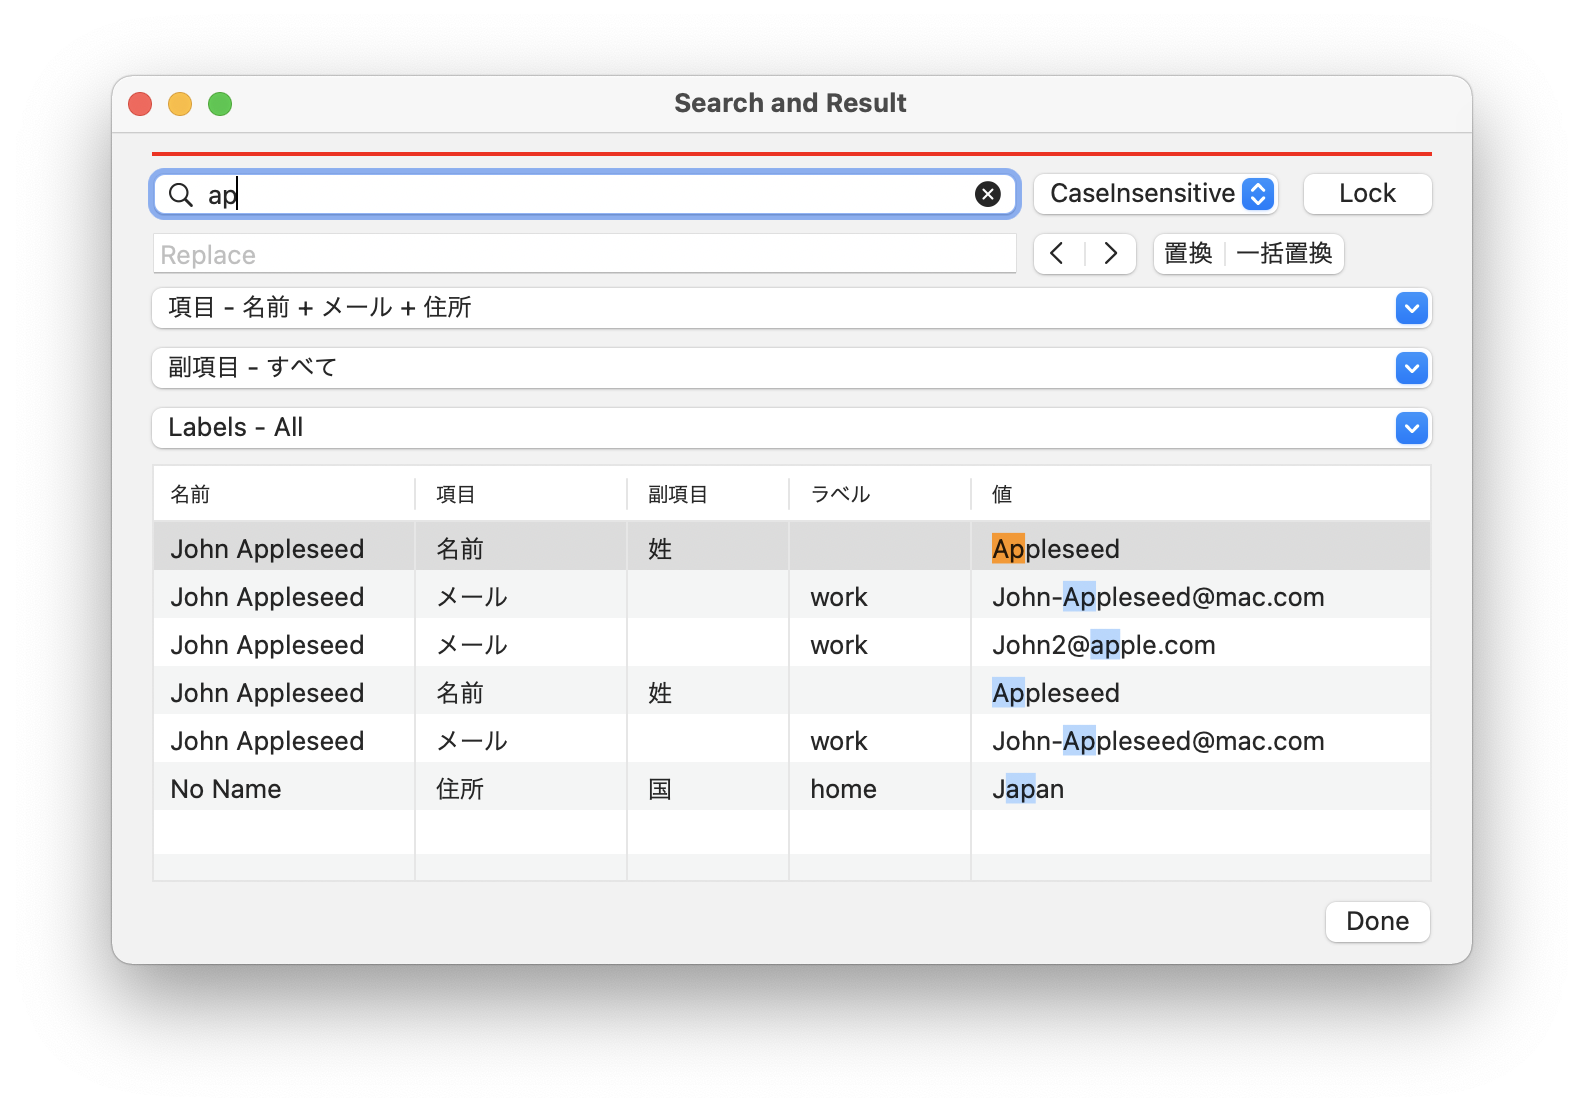Click the green zoom window button
Screen dimensions: 1584x1112
click(220, 104)
